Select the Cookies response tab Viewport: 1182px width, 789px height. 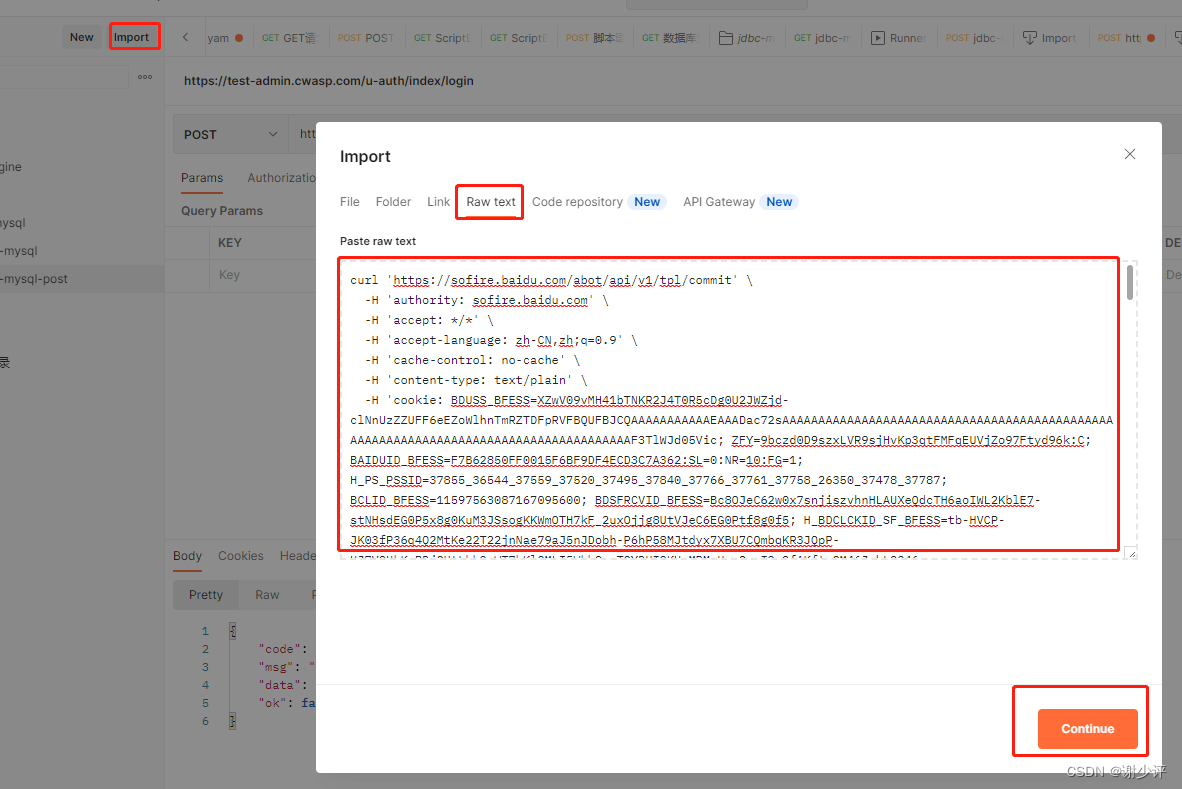pyautogui.click(x=240, y=556)
